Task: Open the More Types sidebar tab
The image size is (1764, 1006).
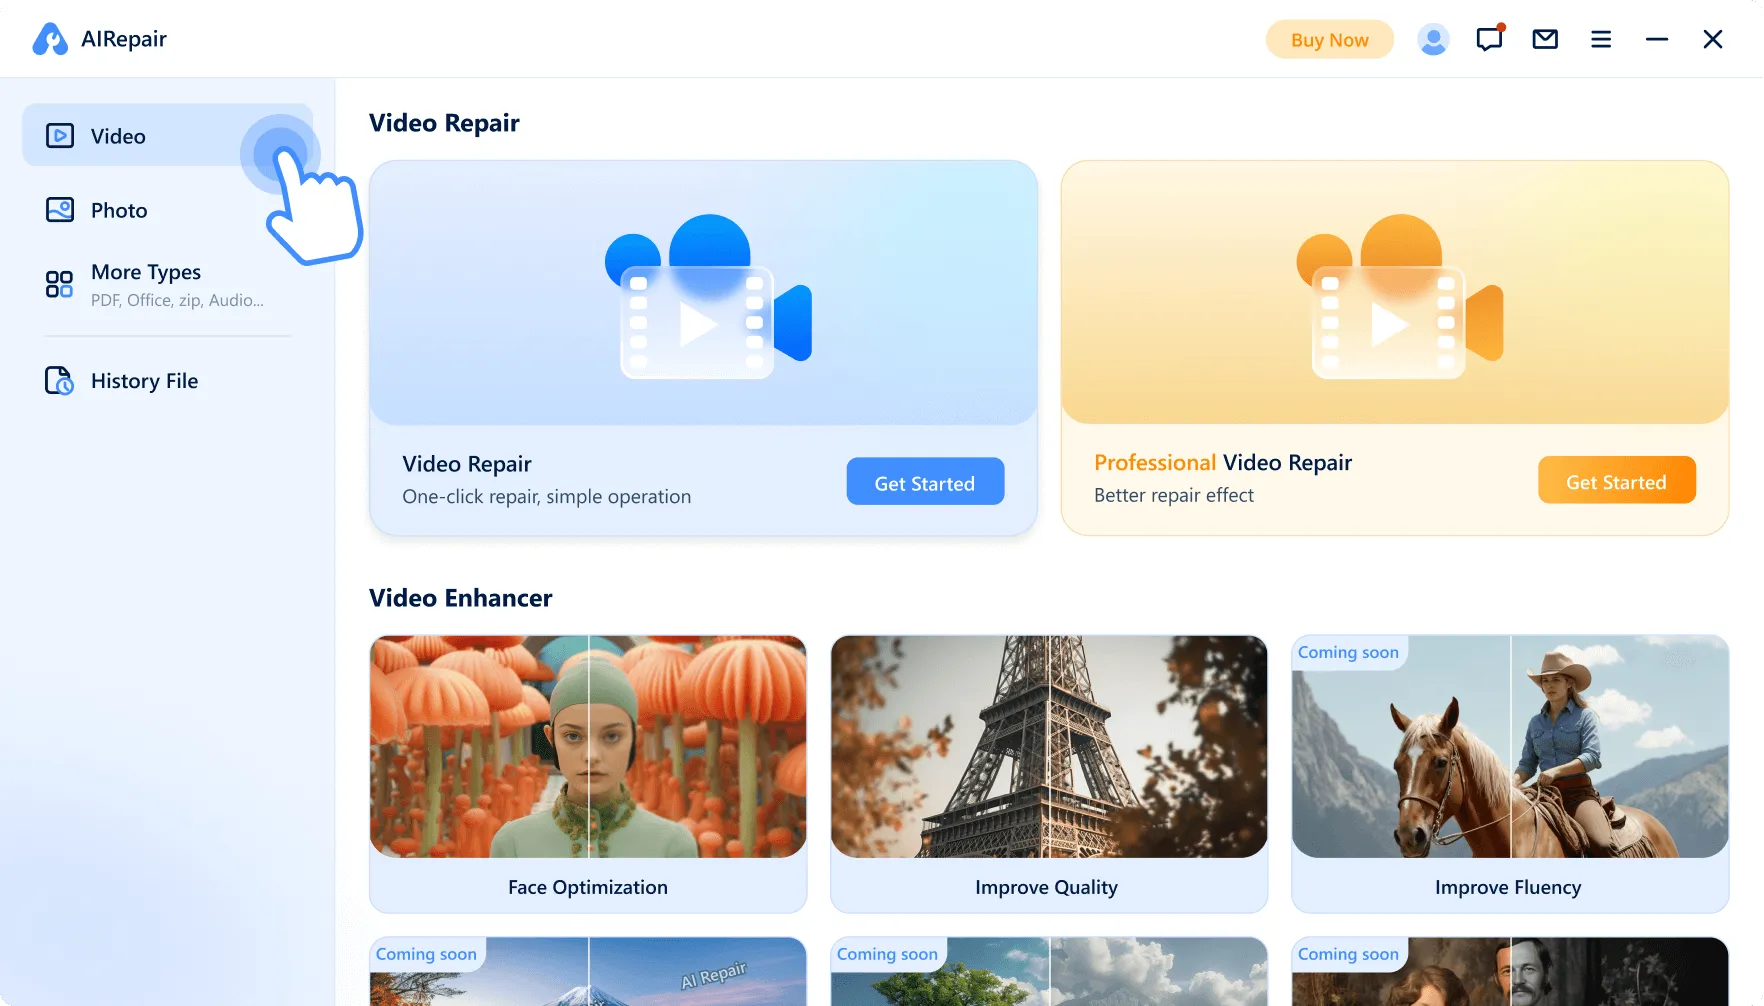Action: 167,285
